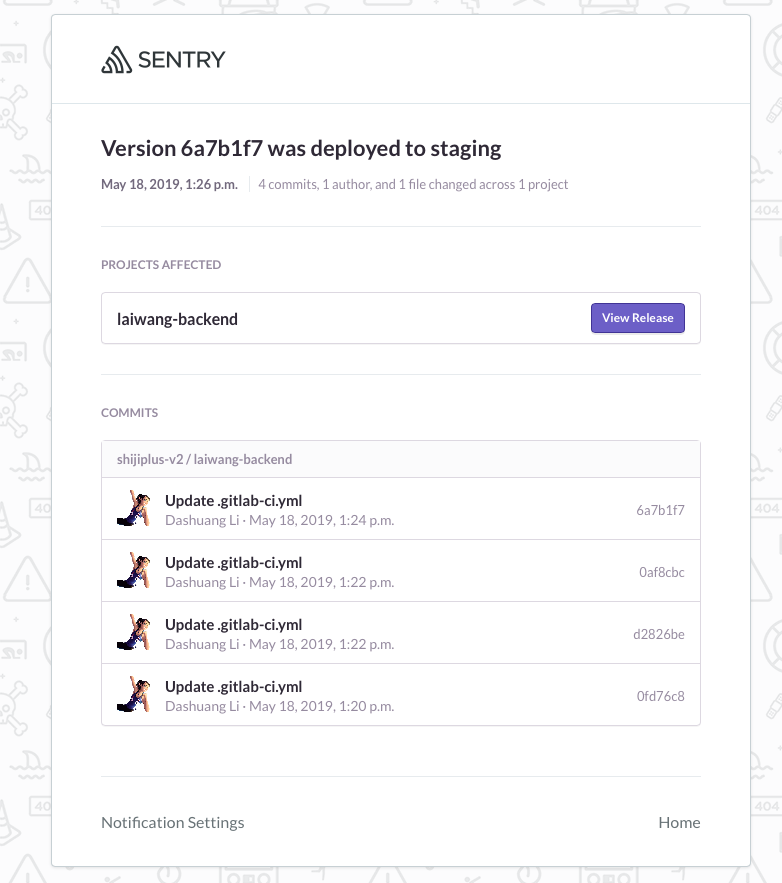Select the laiwang-backend project name

pos(177,319)
